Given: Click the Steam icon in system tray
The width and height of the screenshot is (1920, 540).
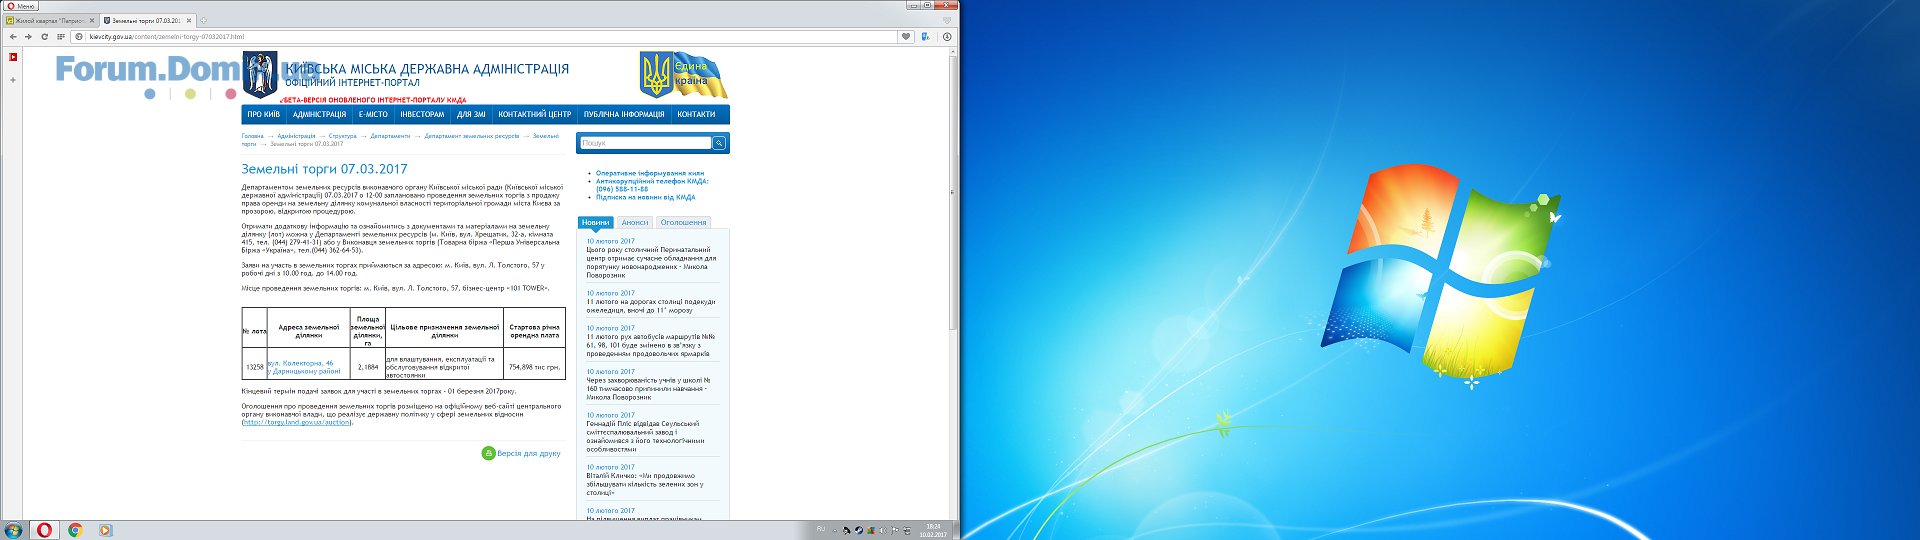Looking at the screenshot, I should (x=859, y=530).
